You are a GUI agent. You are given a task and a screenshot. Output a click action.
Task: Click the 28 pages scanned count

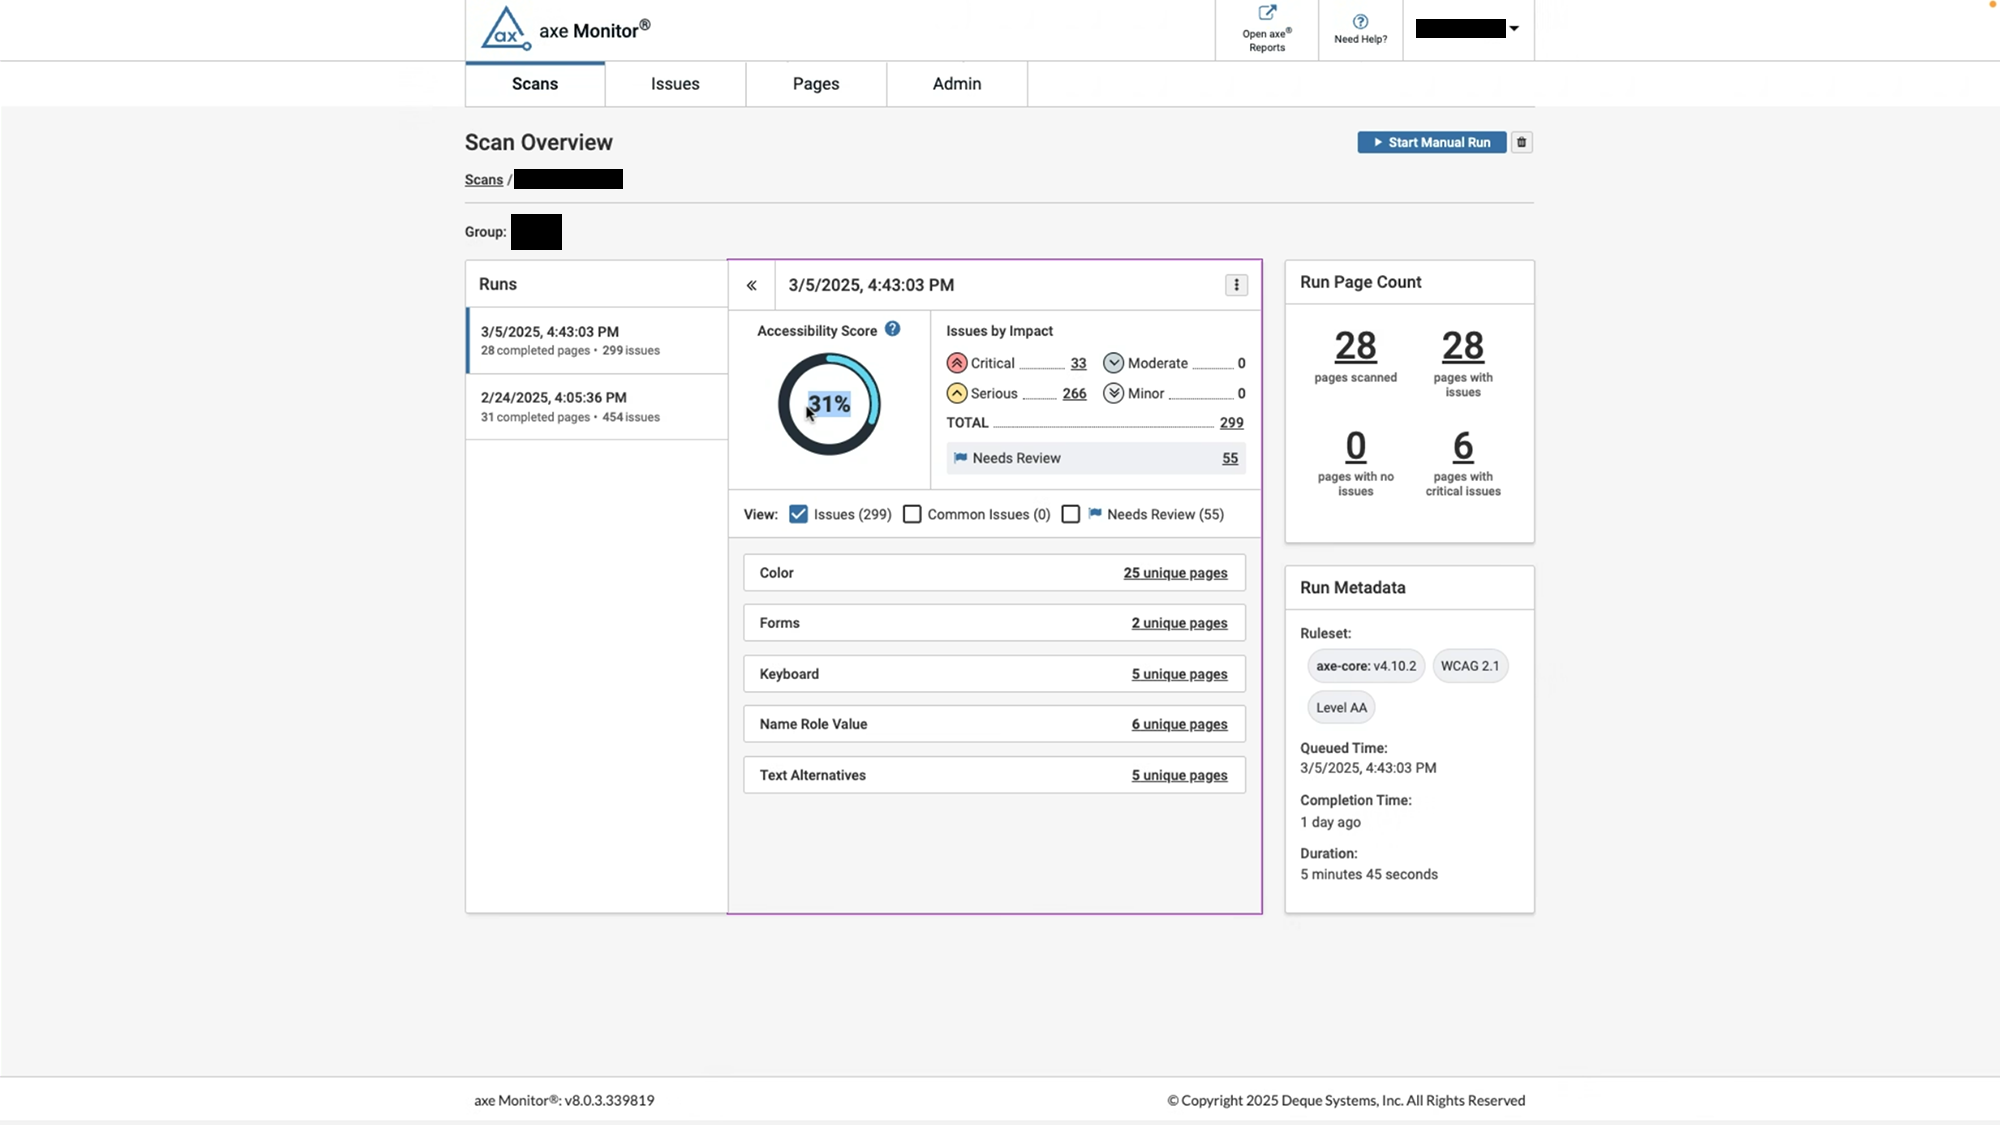[x=1355, y=346]
